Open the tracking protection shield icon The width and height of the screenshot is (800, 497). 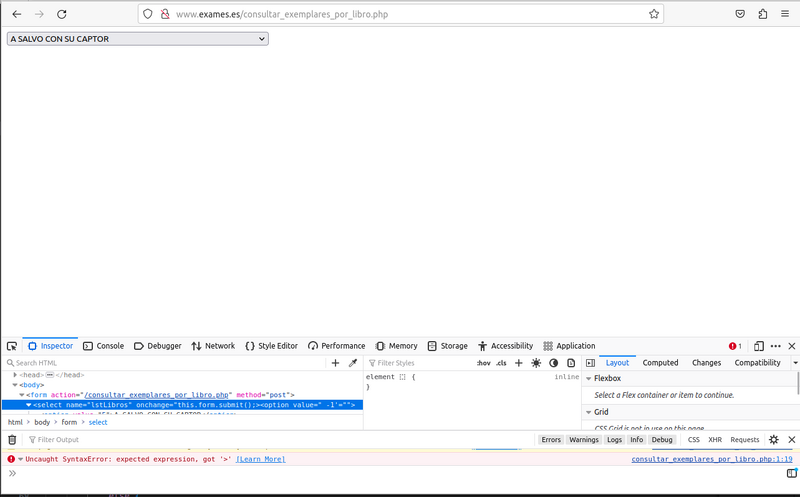click(148, 14)
